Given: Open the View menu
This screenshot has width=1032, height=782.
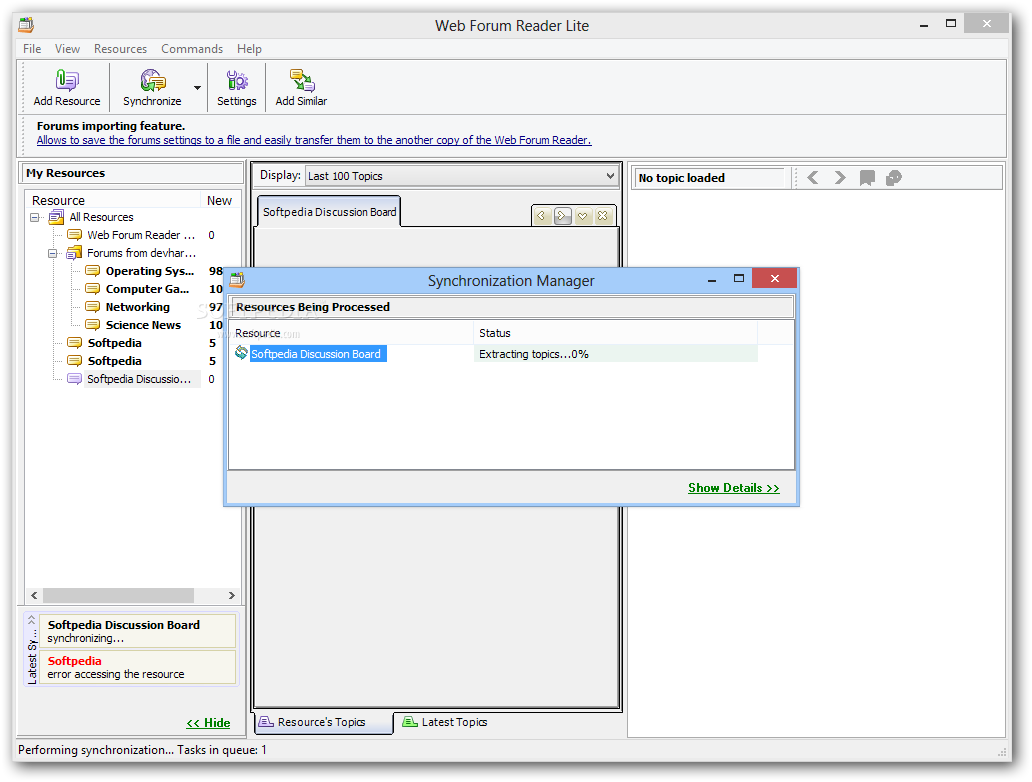Looking at the screenshot, I should click(67, 49).
